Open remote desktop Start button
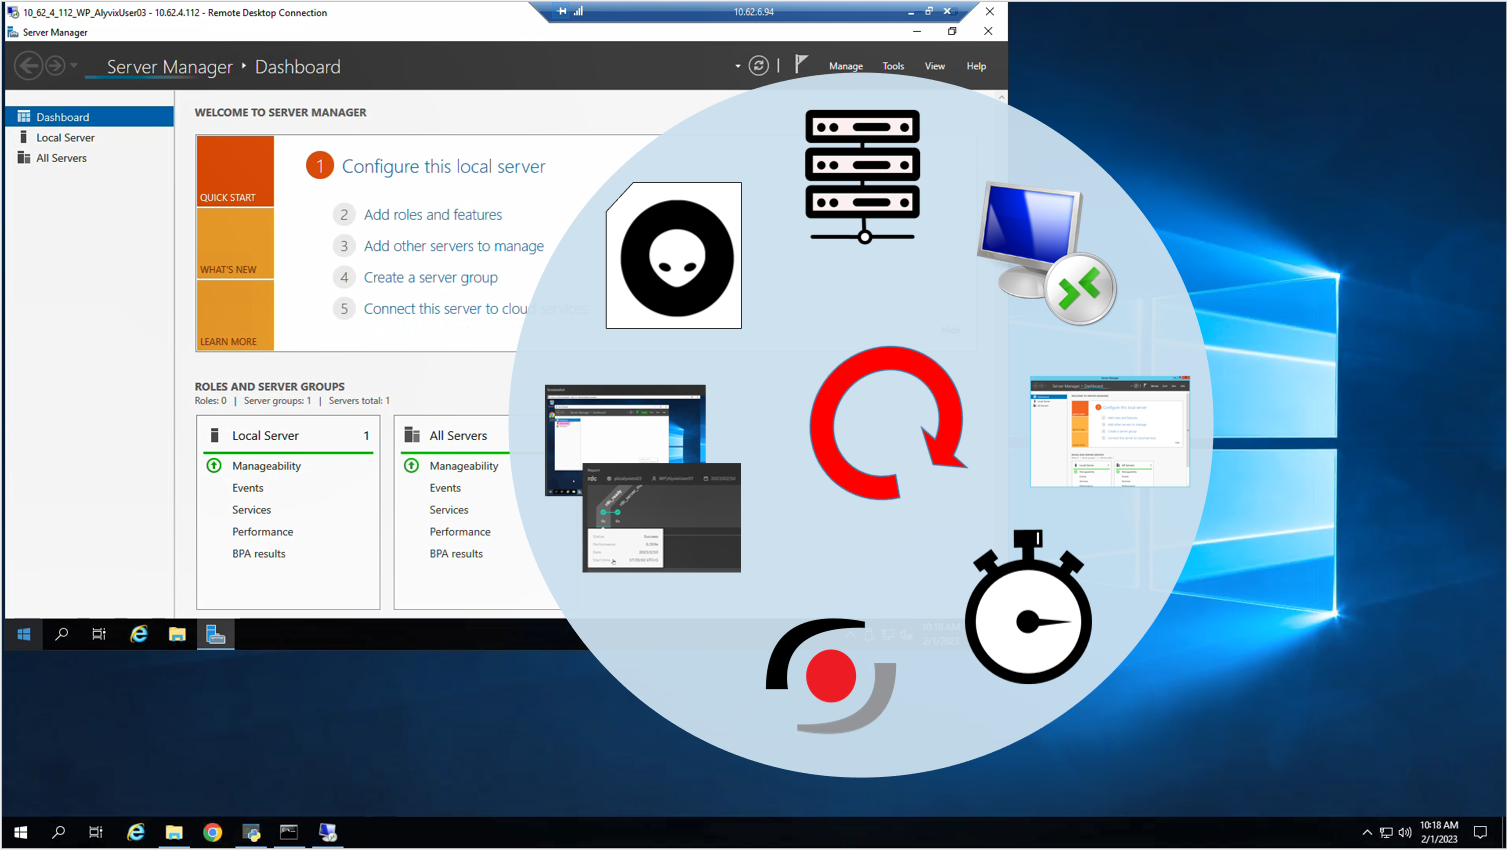This screenshot has height=850, width=1507. pos(24,634)
